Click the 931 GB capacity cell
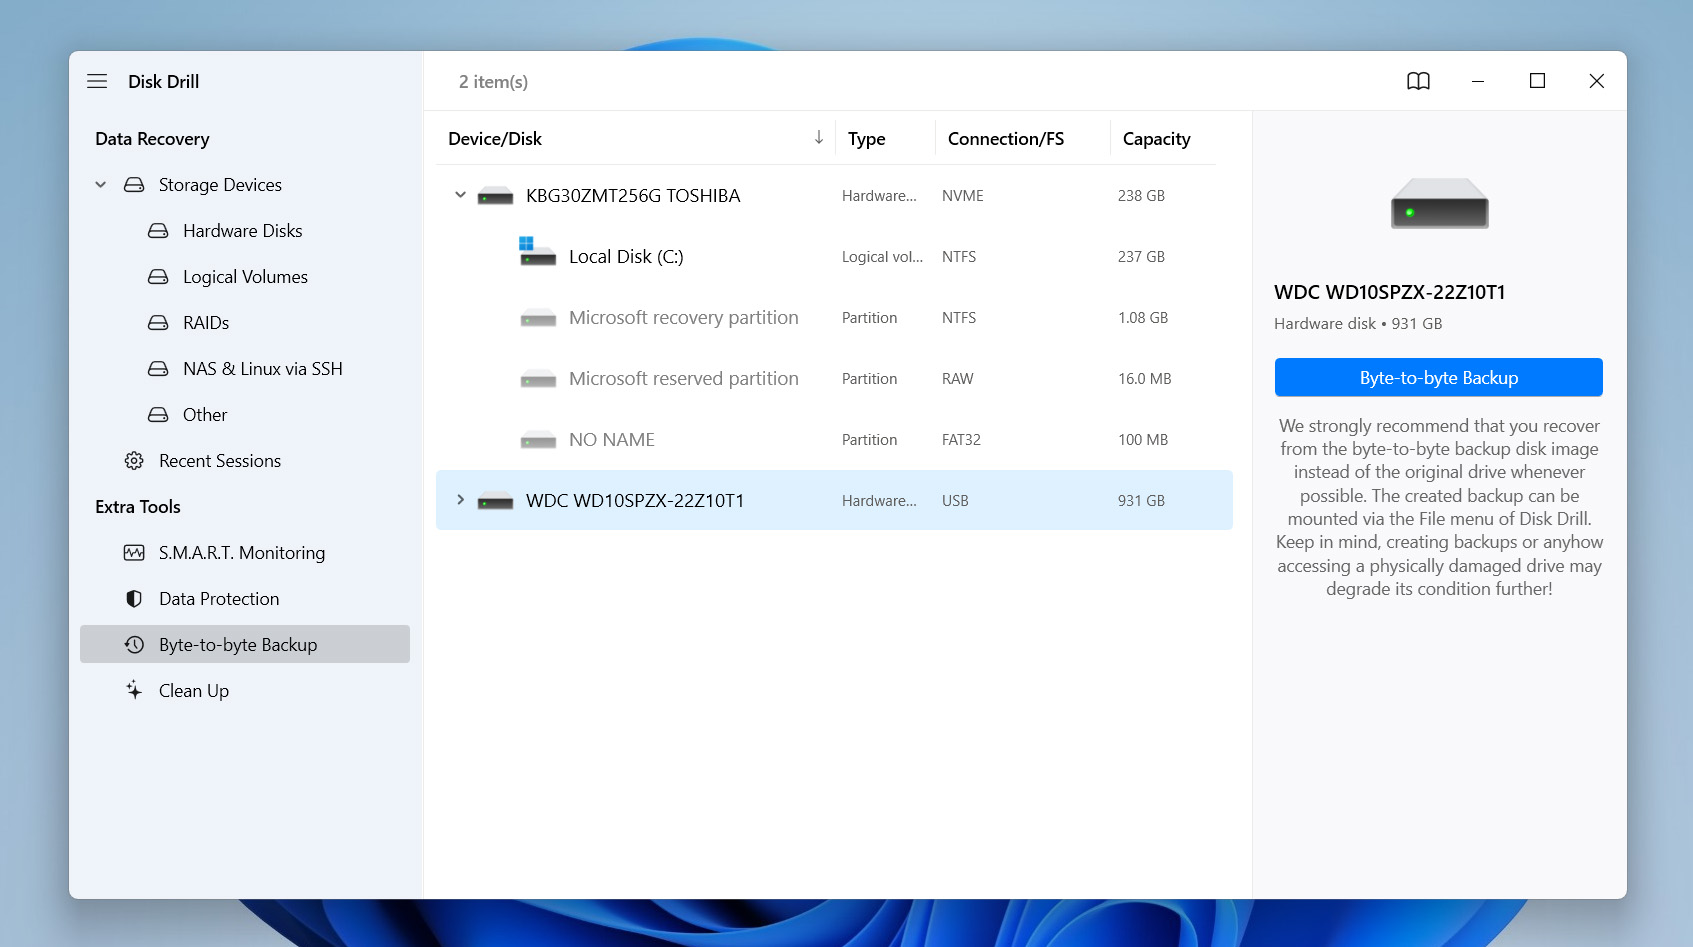 click(1141, 501)
